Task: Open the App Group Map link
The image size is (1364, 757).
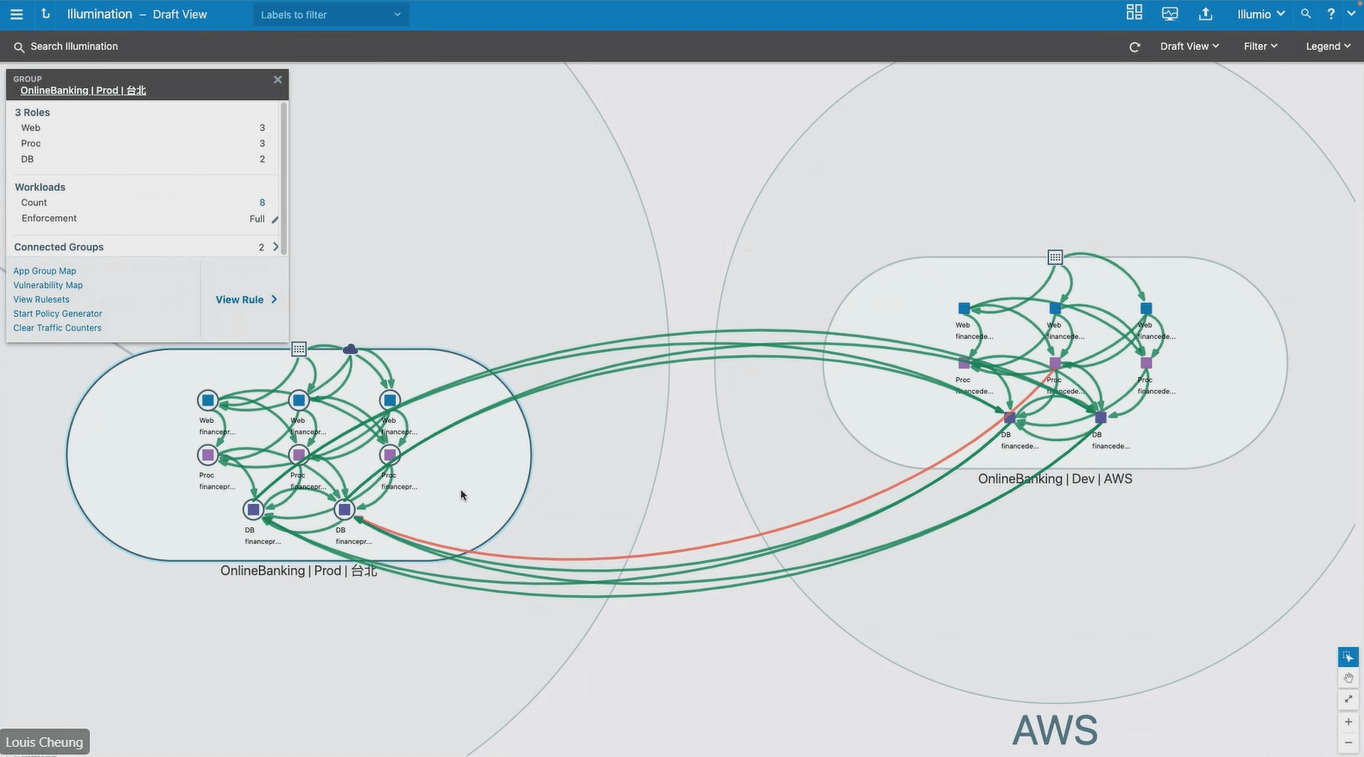Action: pos(45,271)
